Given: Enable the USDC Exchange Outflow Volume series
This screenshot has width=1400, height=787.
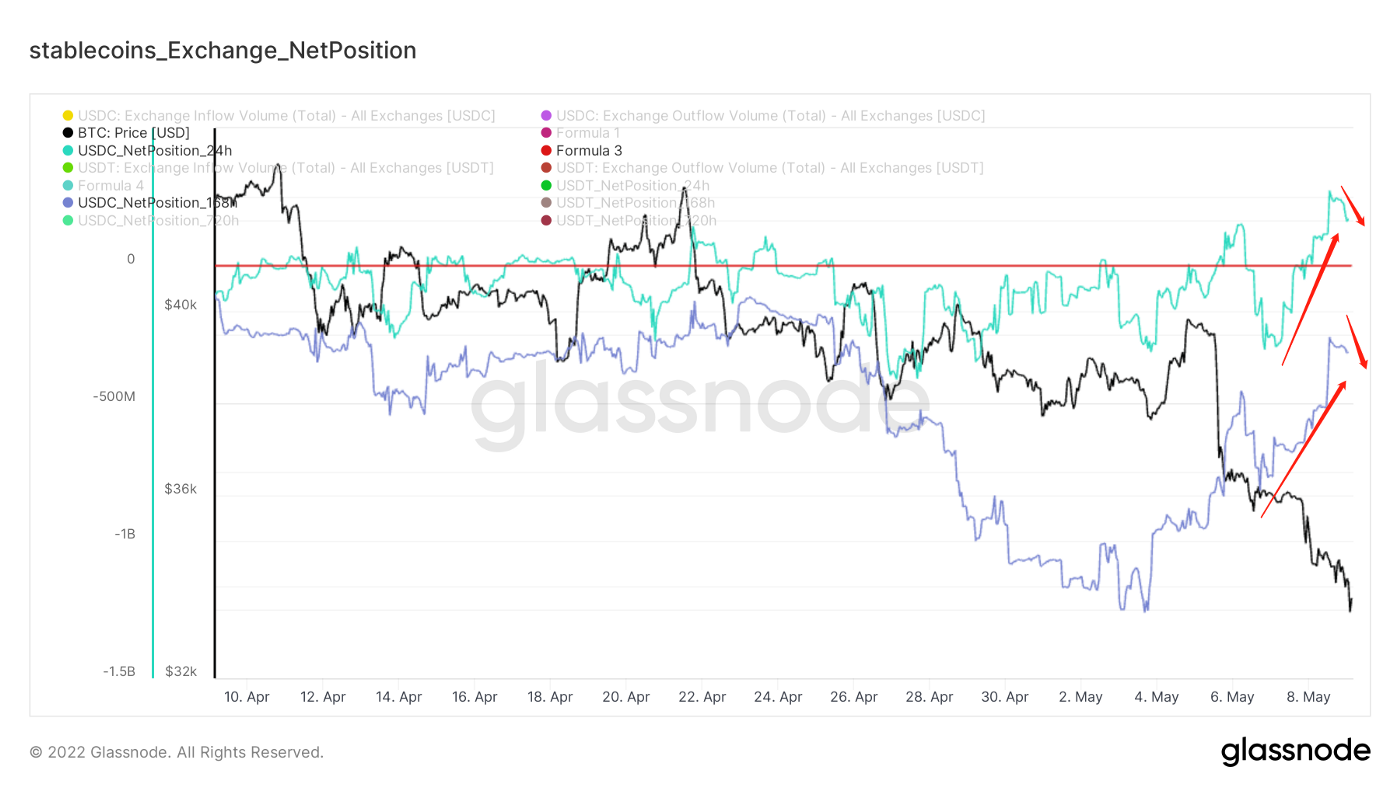Looking at the screenshot, I should pyautogui.click(x=770, y=116).
